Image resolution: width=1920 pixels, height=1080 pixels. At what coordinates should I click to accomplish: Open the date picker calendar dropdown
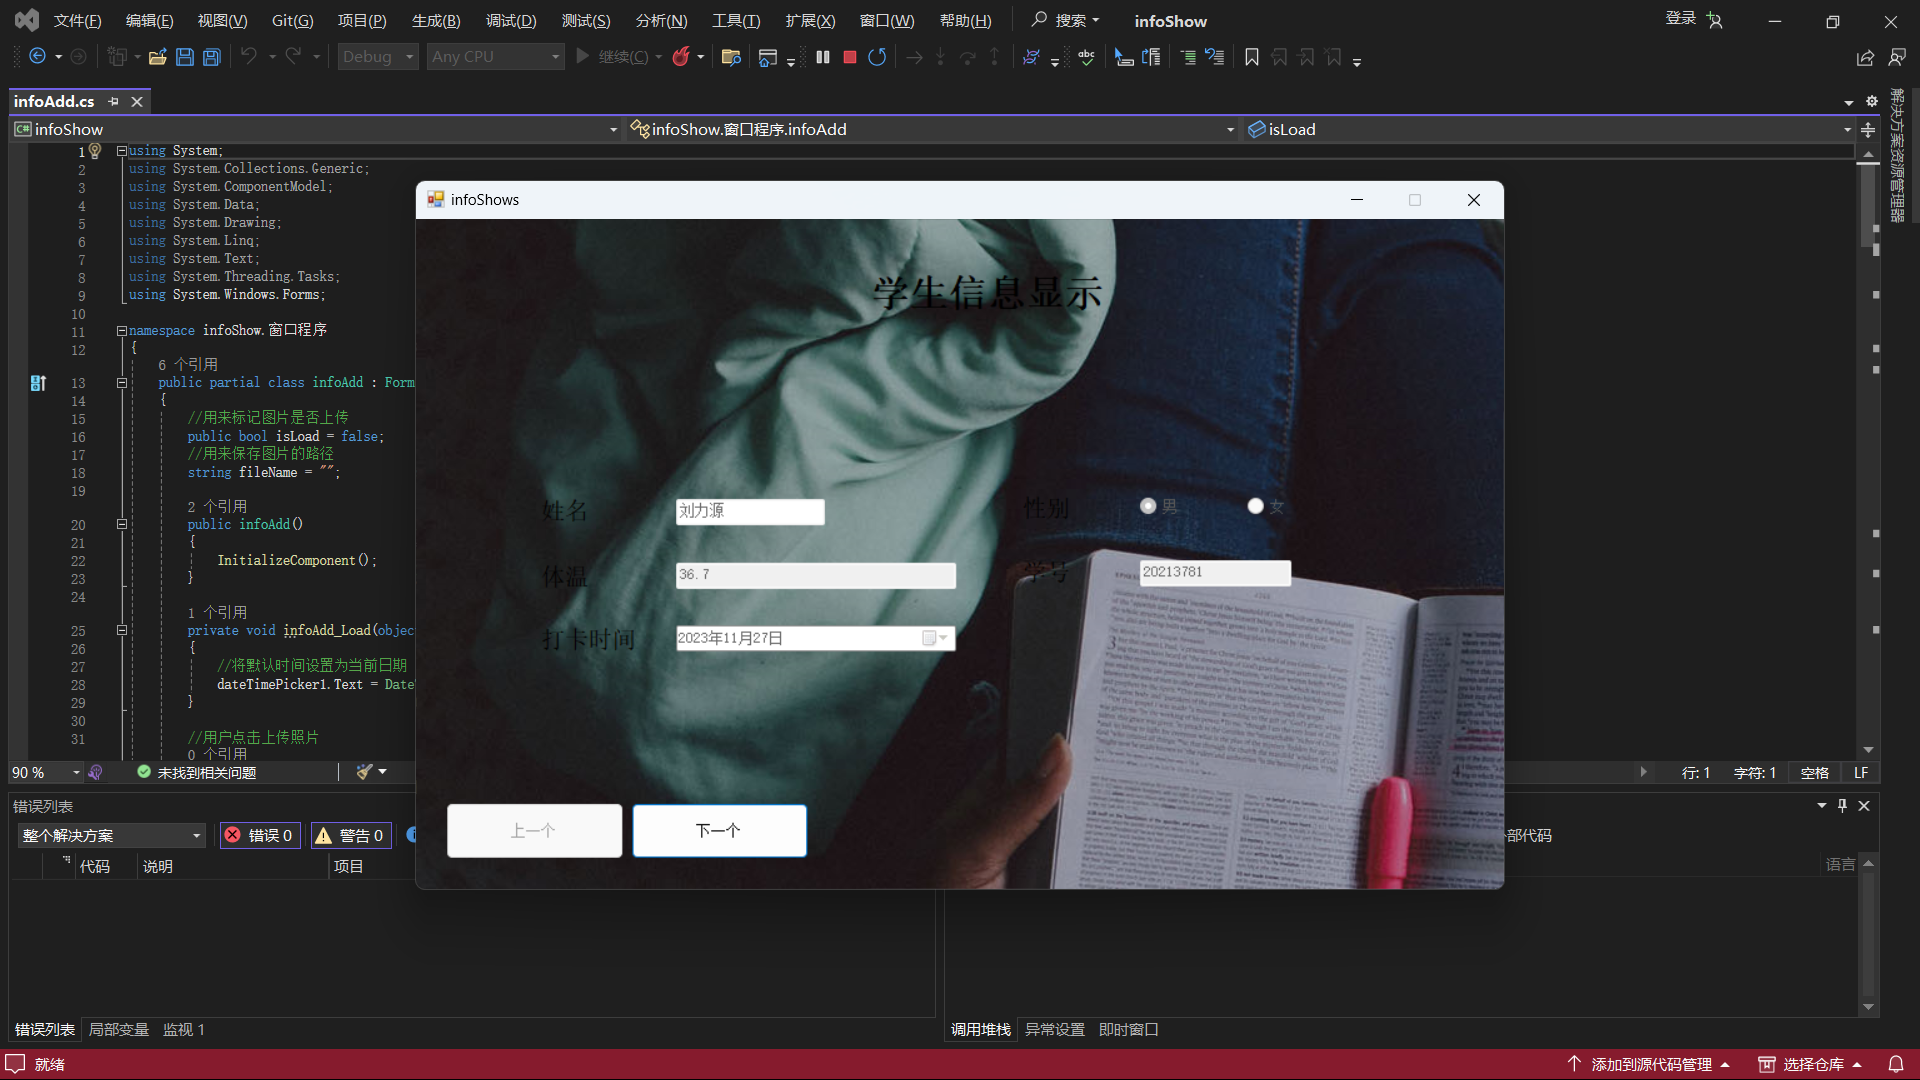(935, 638)
